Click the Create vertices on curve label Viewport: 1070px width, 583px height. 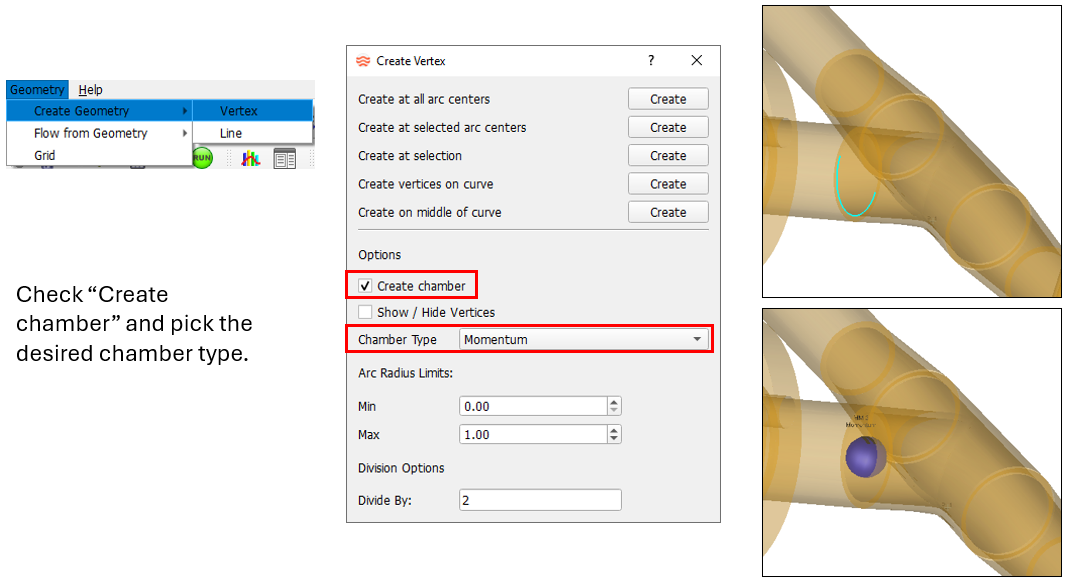point(426,184)
